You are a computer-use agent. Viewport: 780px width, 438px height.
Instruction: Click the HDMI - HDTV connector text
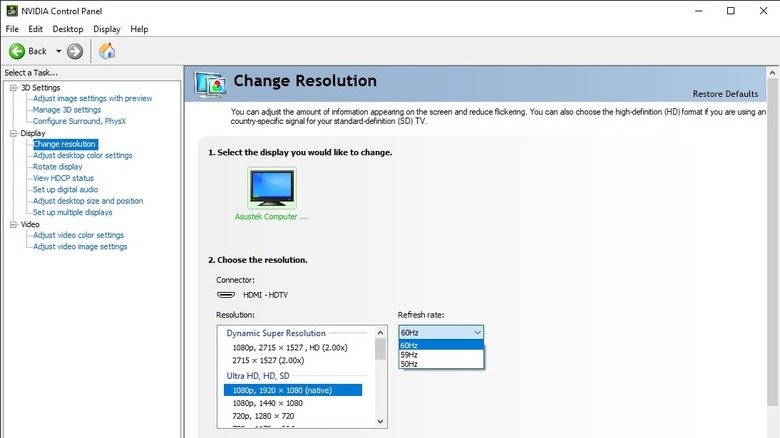pos(265,295)
